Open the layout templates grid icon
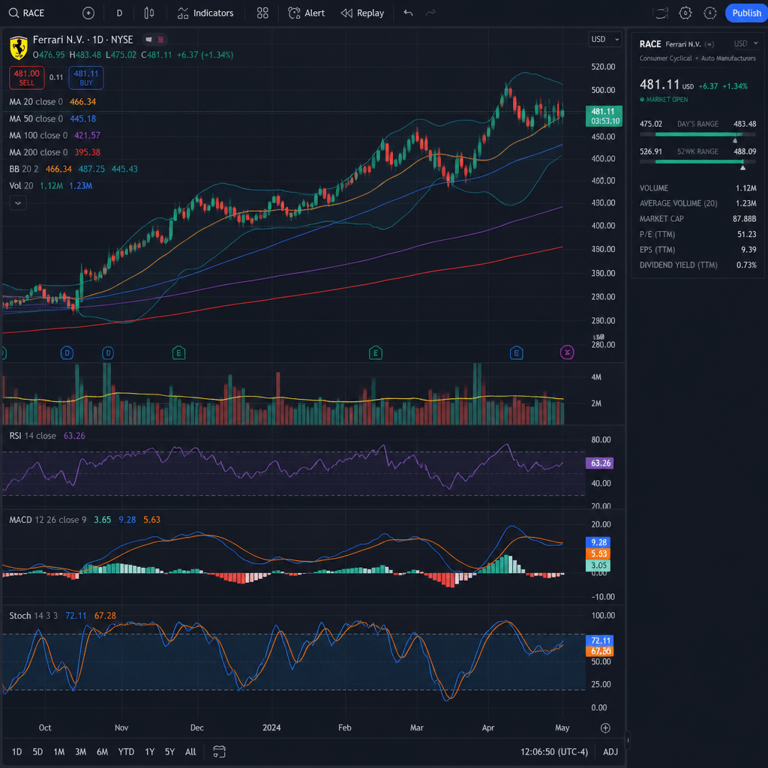Screen dimensions: 768x768 263,13
